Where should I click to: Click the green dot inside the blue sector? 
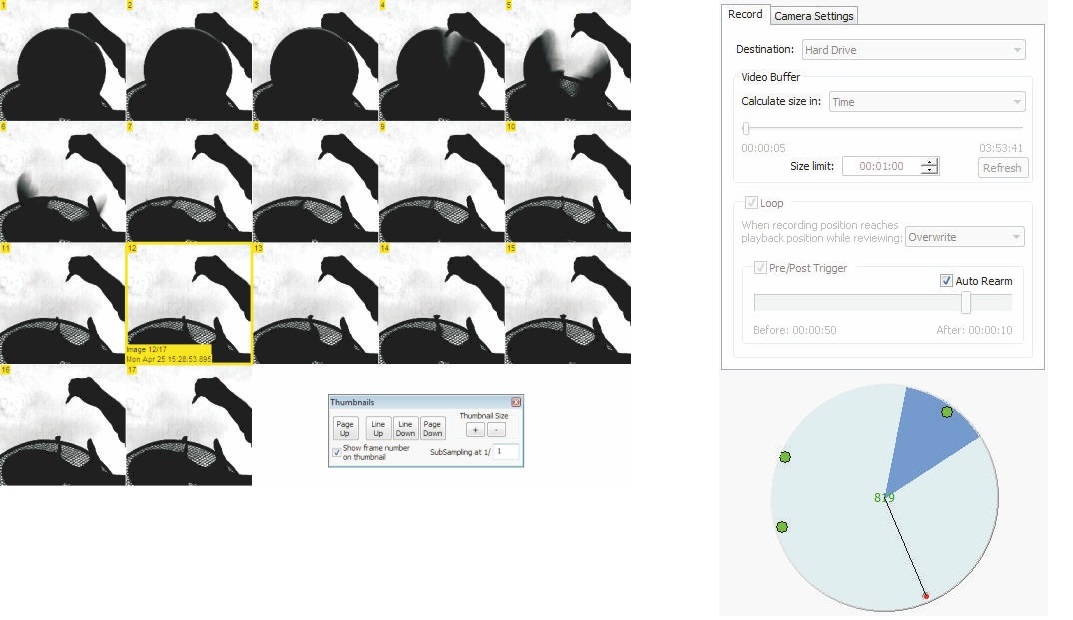(947, 412)
